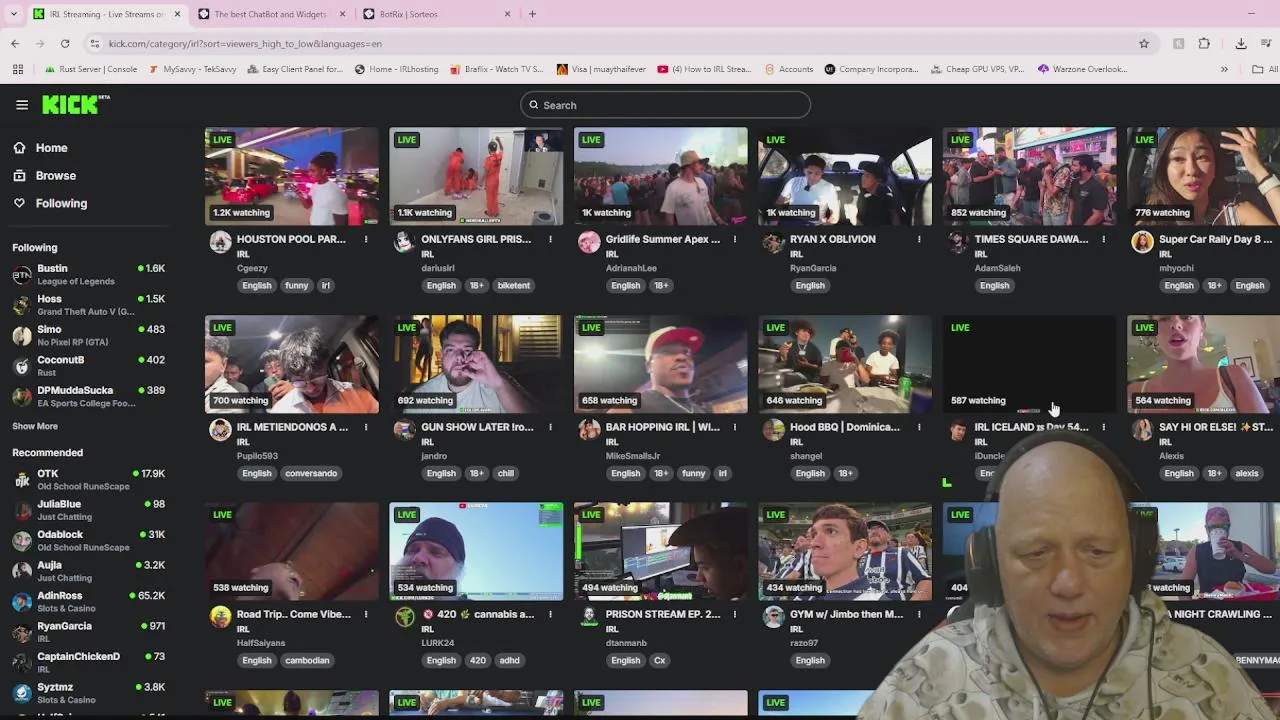Open AdinRoss in Recommended list
1280x720 pixels.
point(88,602)
